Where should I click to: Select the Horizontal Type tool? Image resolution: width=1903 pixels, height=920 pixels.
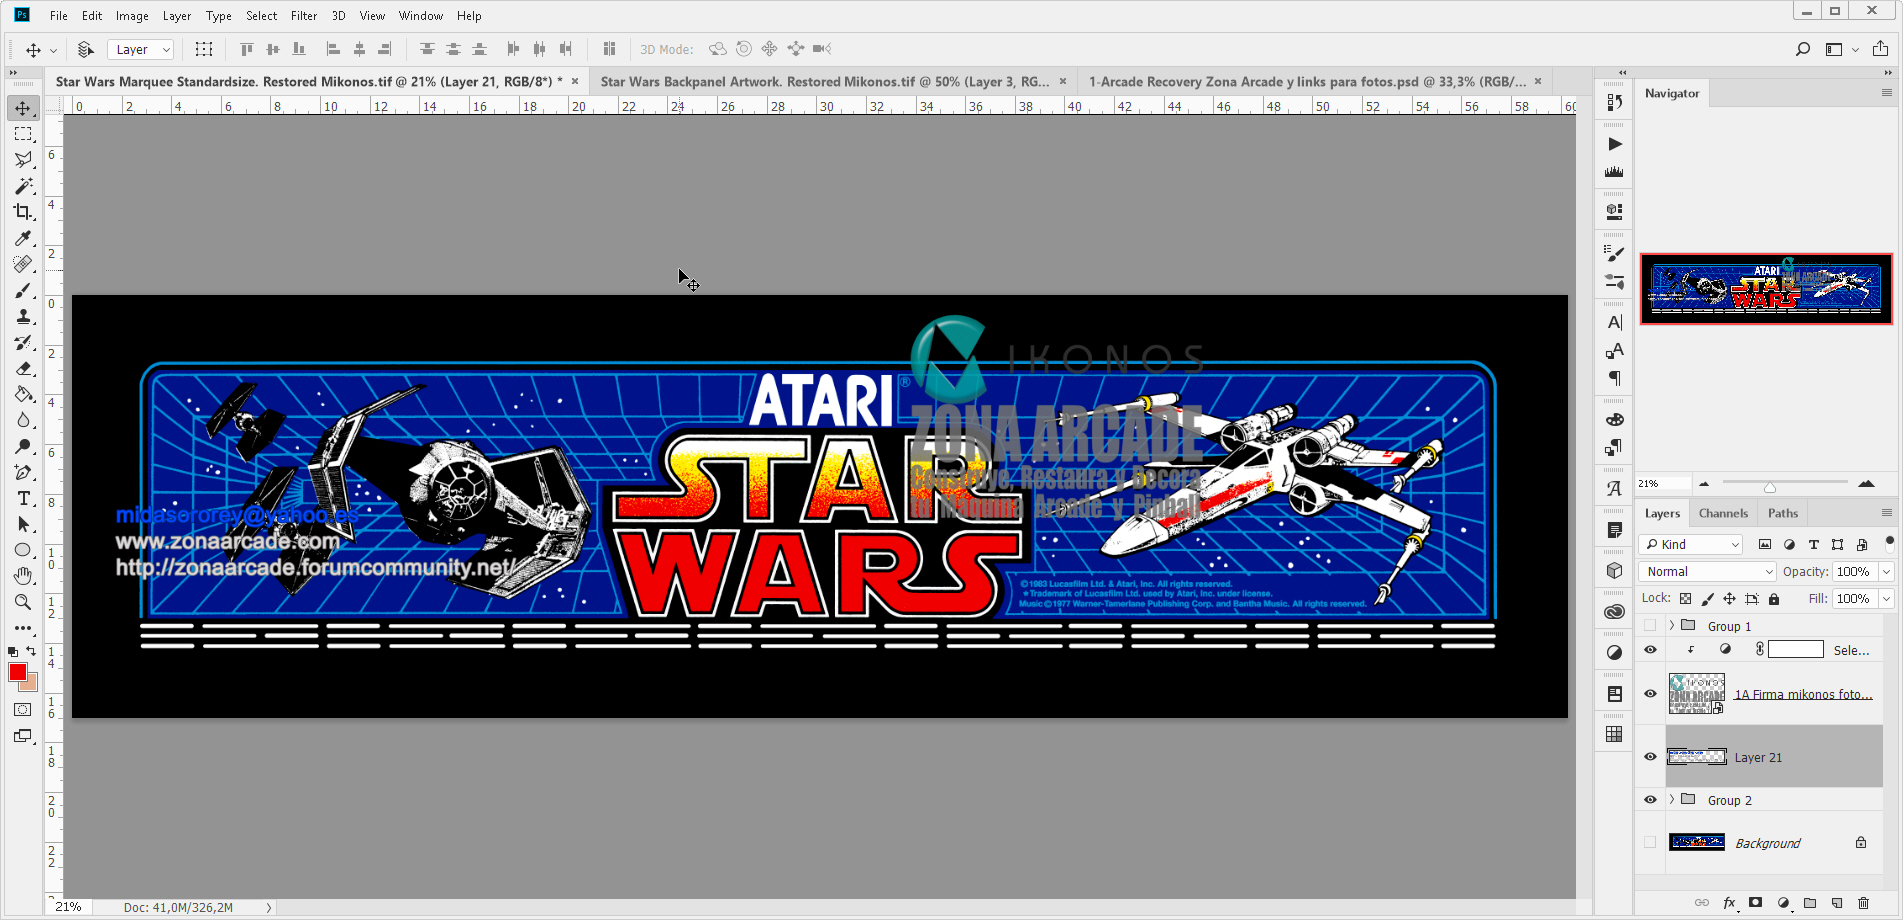(x=23, y=497)
